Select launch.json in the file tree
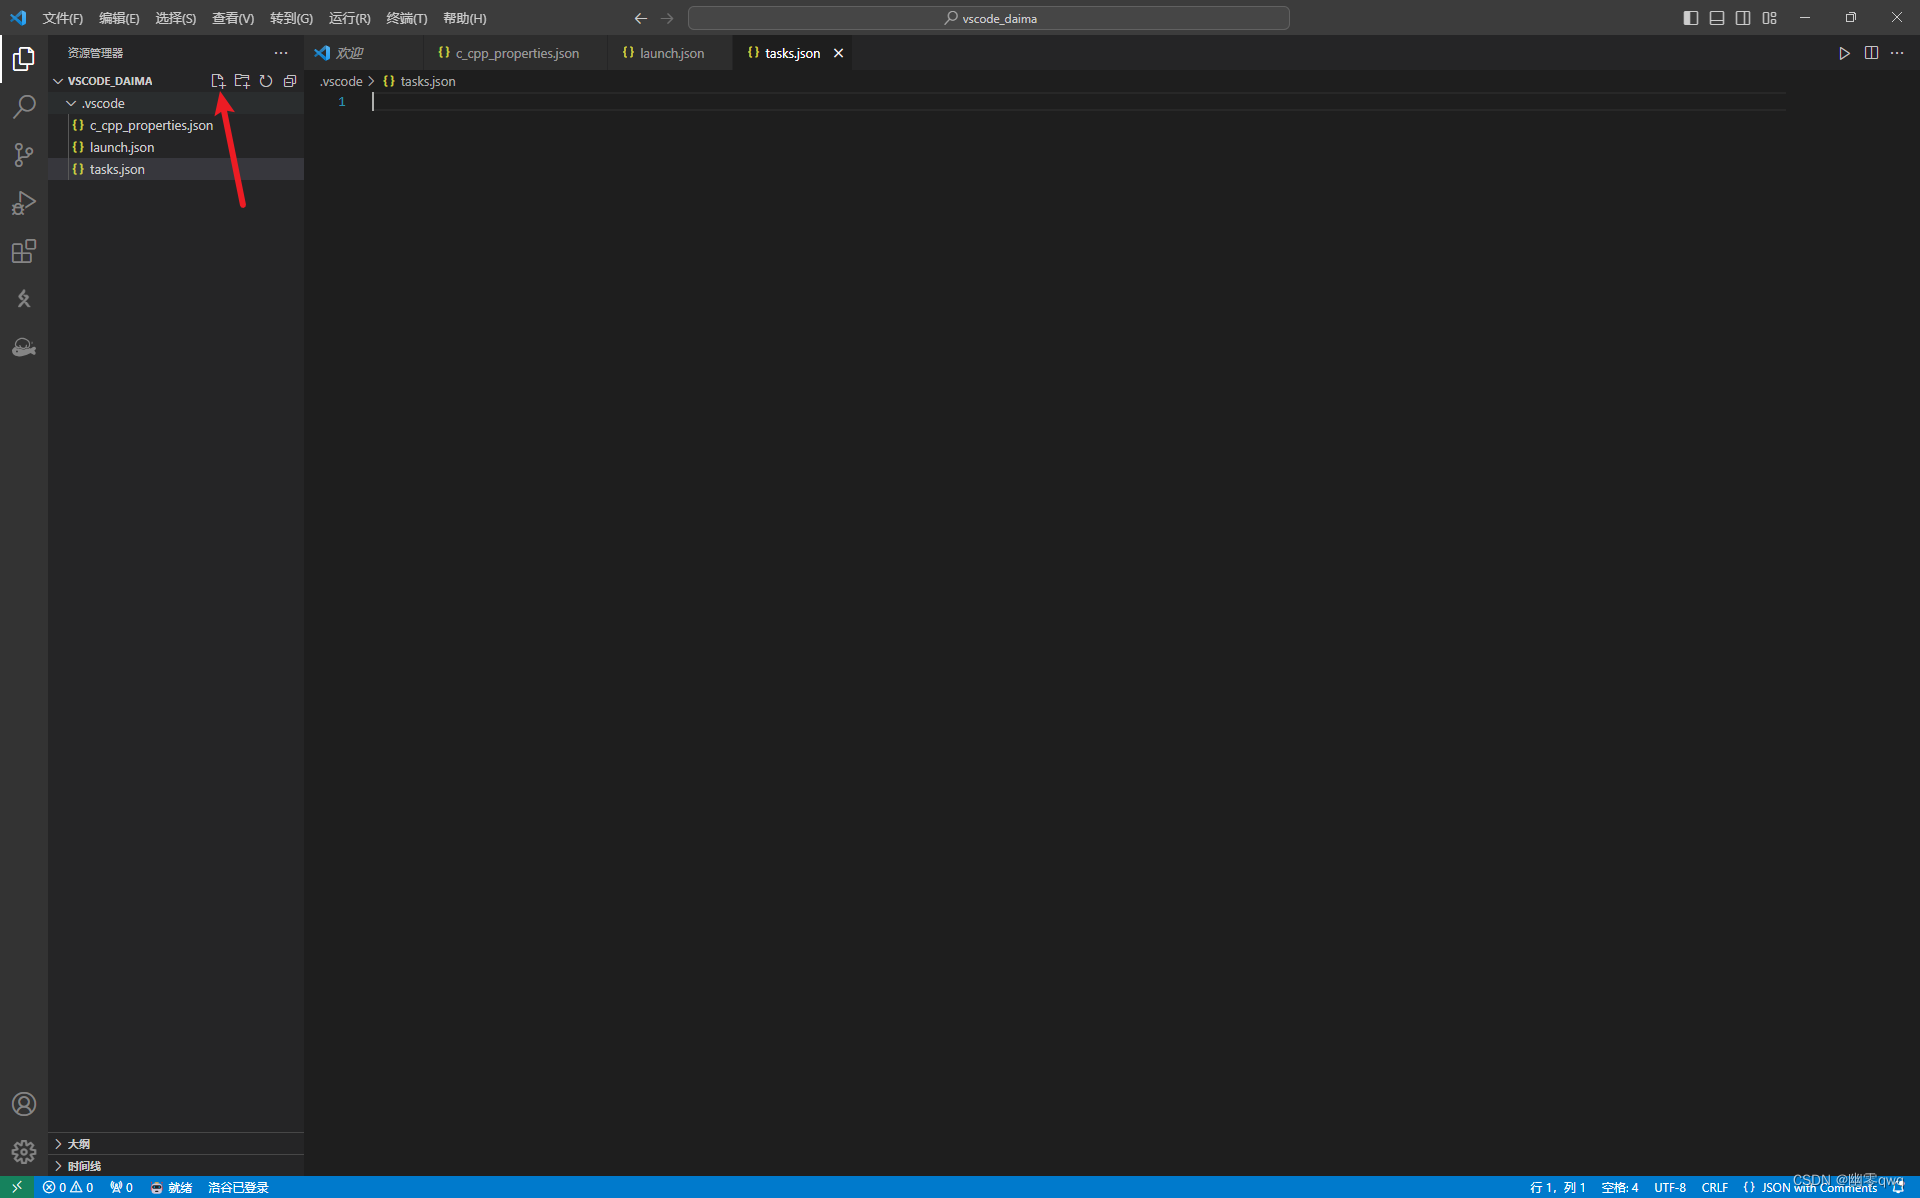This screenshot has width=1920, height=1198. 176,147
